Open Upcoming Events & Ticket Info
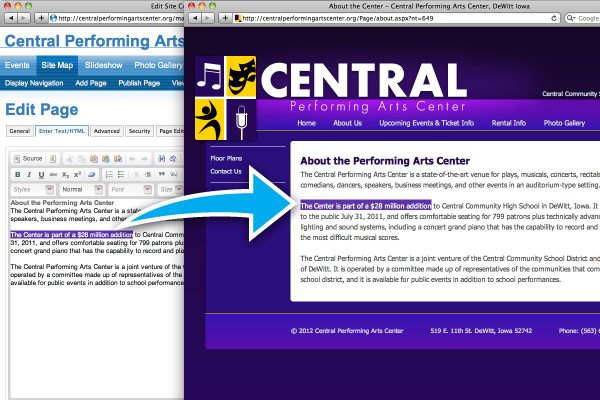Viewport: 600px width, 400px height. (426, 123)
